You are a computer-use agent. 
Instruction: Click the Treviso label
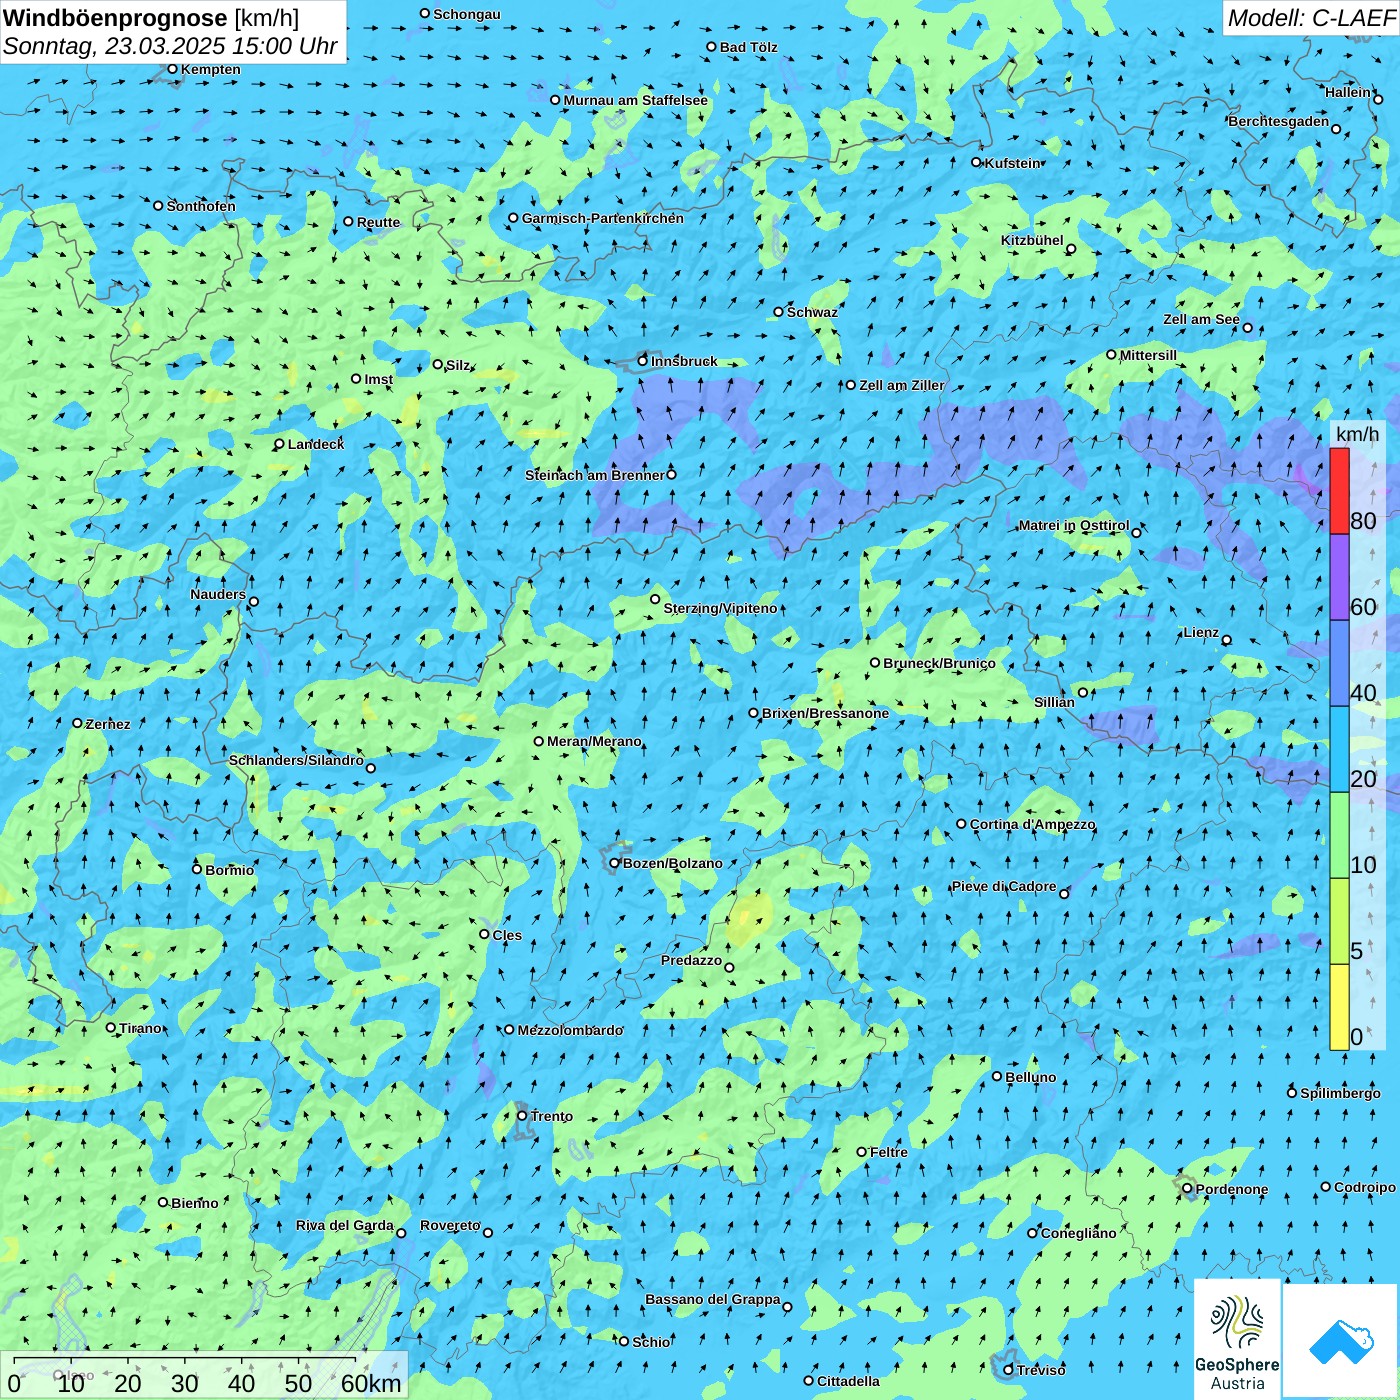1040,1370
